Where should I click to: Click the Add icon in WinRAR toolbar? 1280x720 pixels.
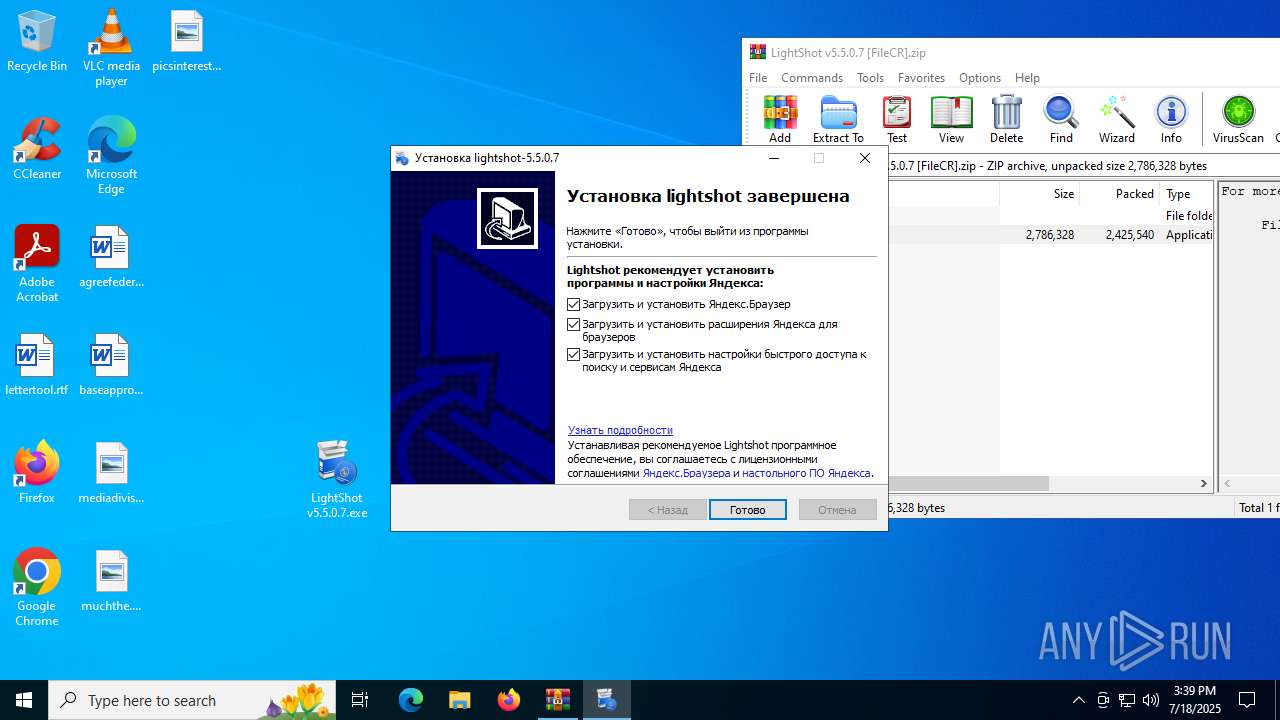tap(780, 119)
